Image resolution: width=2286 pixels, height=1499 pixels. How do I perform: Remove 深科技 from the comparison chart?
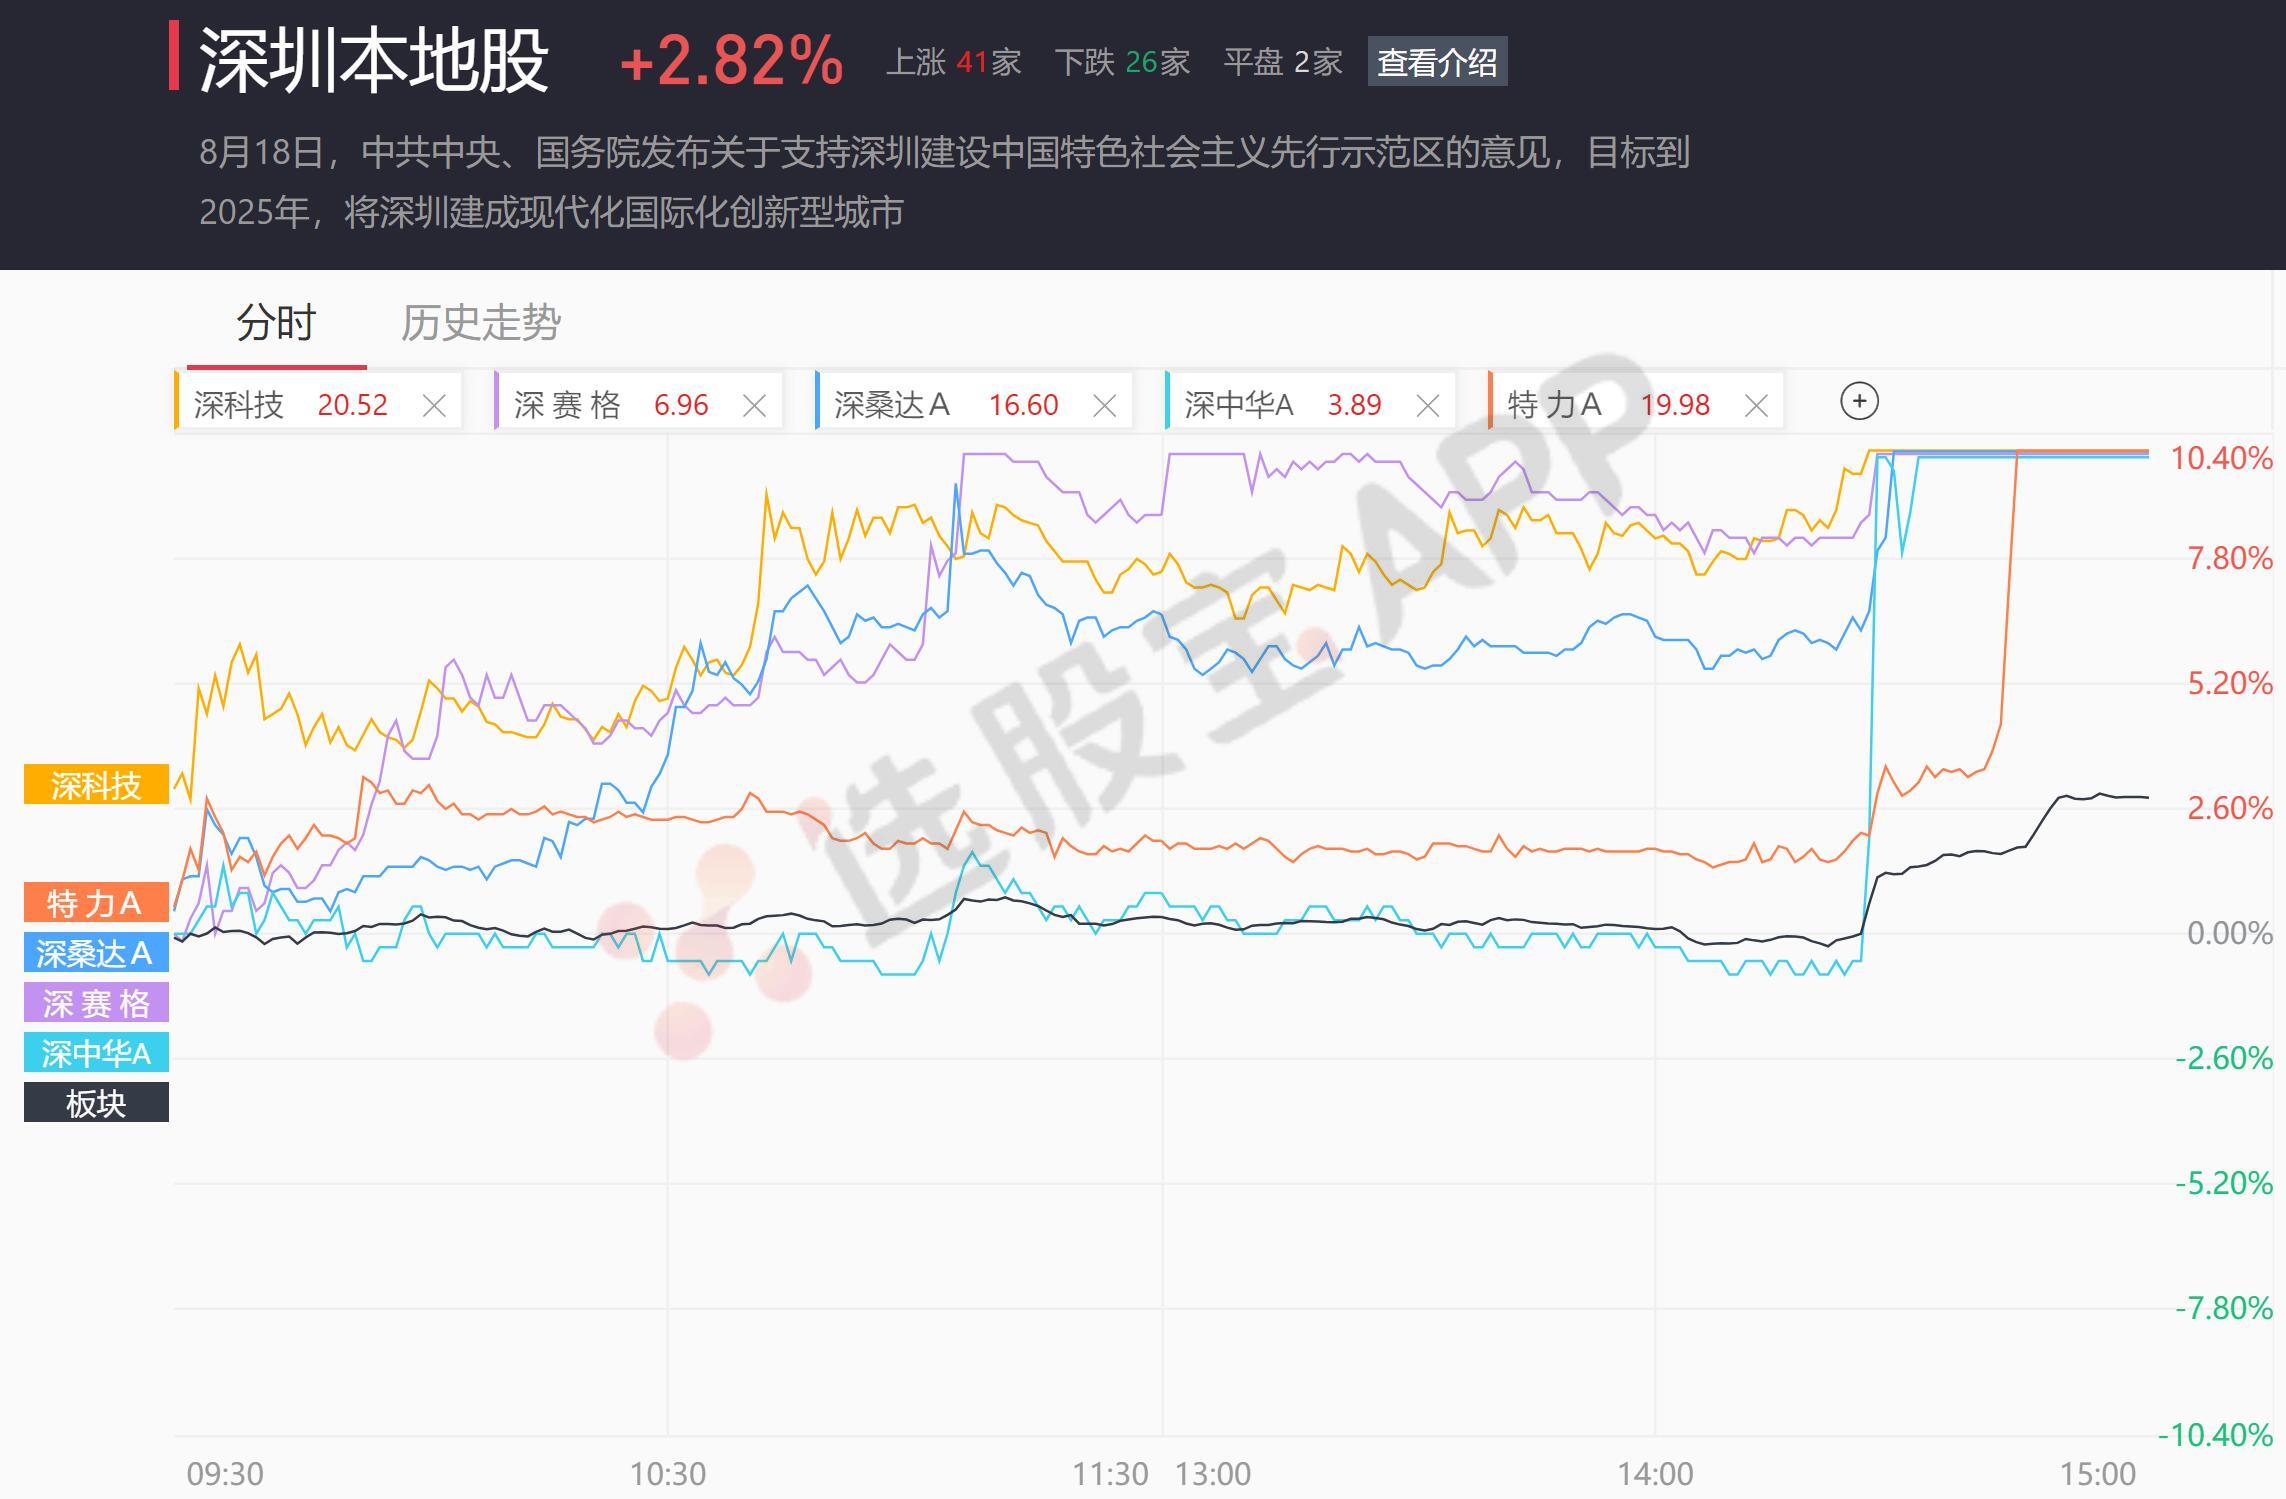(x=435, y=405)
